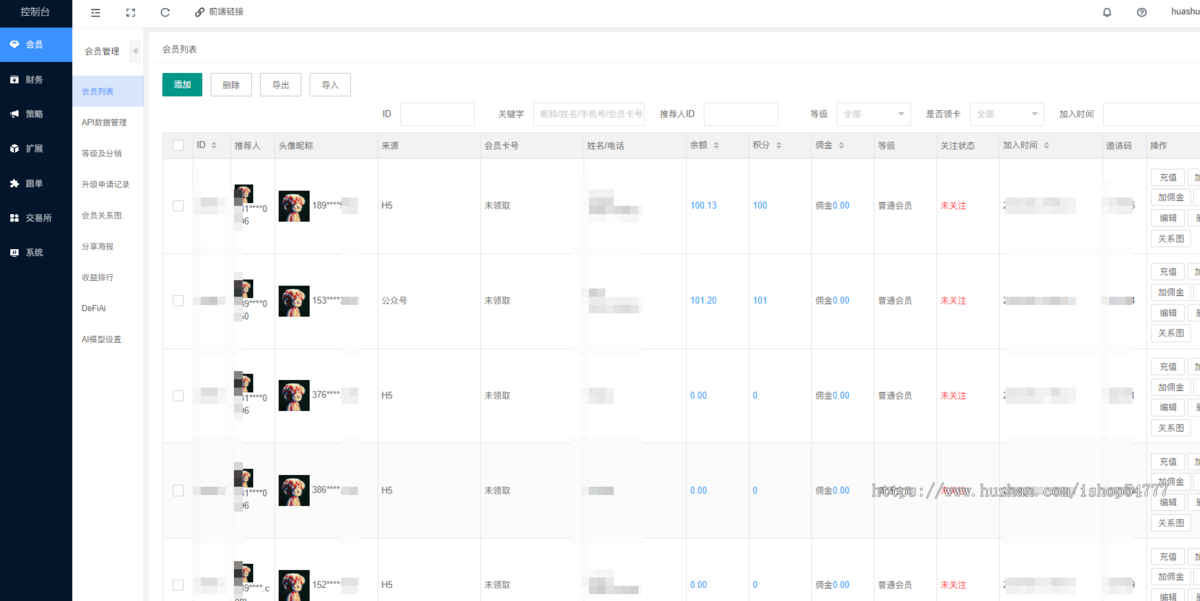Collapse the 会员管理 submenu panel chevron

pos(136,50)
